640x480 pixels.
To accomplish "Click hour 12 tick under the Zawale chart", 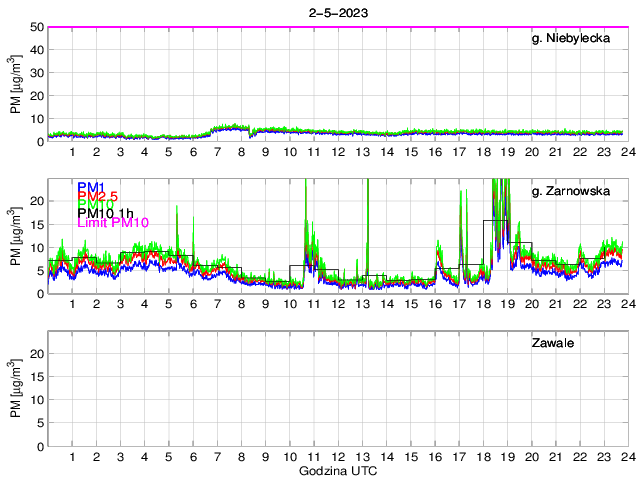I will point(338,457).
